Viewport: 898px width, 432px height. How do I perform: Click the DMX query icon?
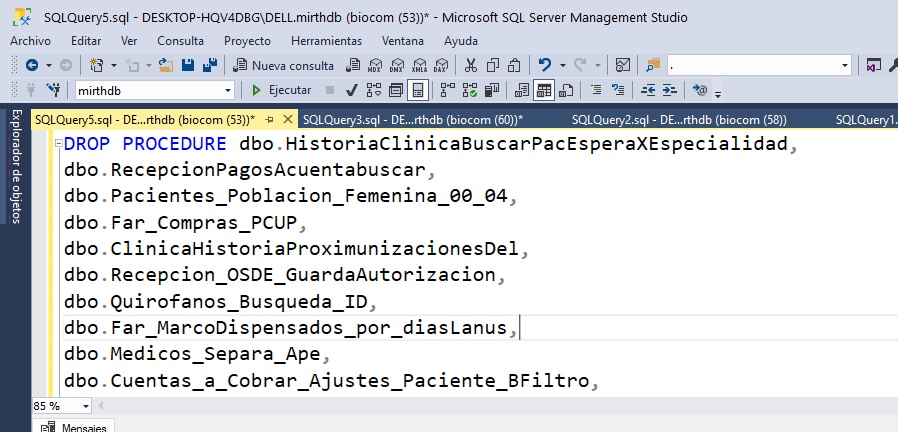pyautogui.click(x=396, y=65)
